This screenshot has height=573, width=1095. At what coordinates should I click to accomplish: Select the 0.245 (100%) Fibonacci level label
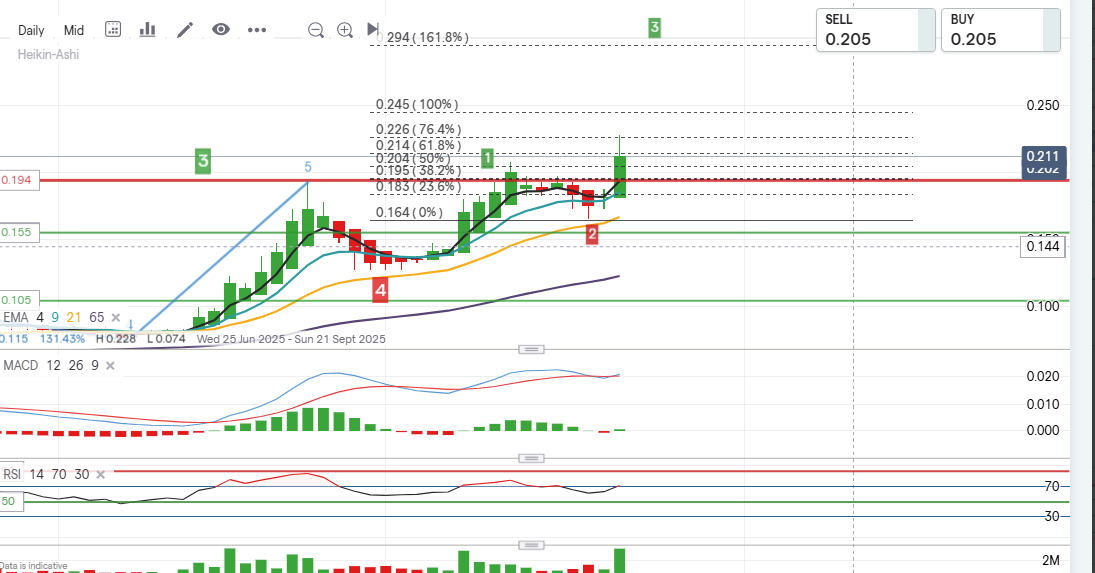[416, 104]
